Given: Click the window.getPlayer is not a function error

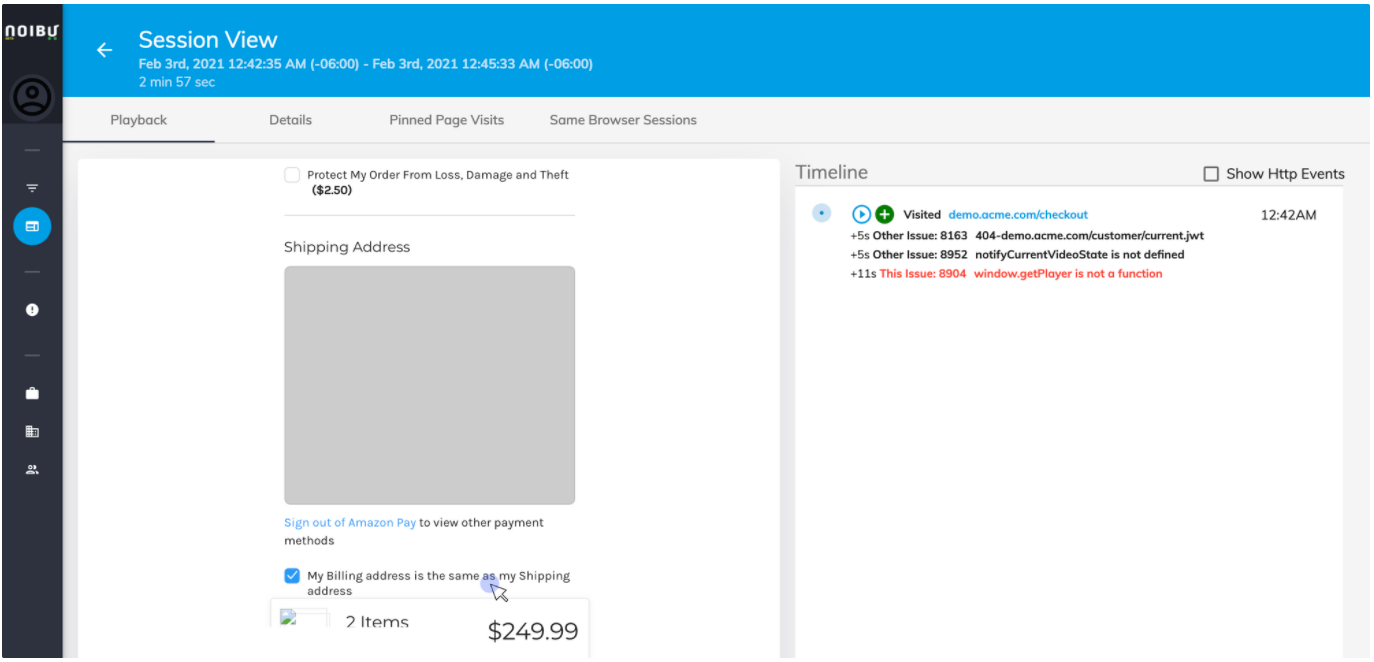Looking at the screenshot, I should point(1068,274).
